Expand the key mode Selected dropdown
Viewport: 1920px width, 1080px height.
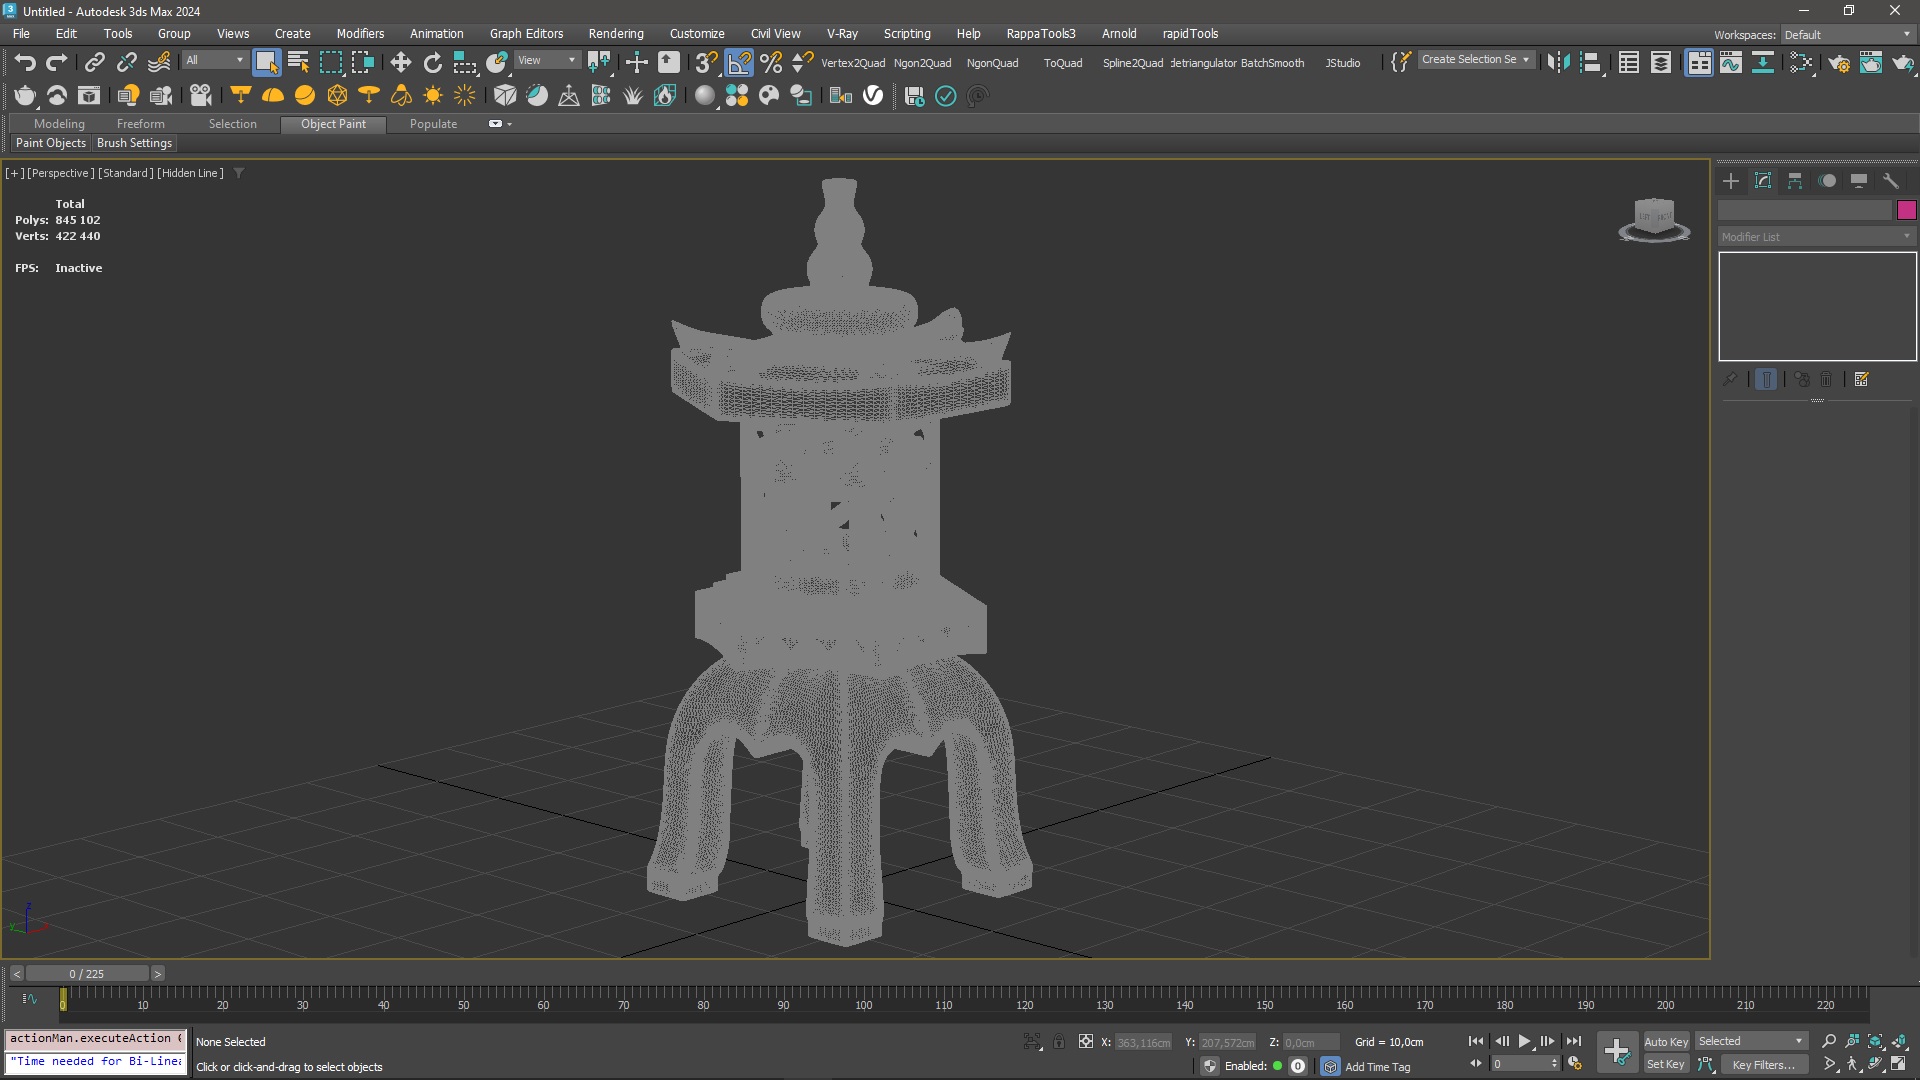pyautogui.click(x=1751, y=1041)
